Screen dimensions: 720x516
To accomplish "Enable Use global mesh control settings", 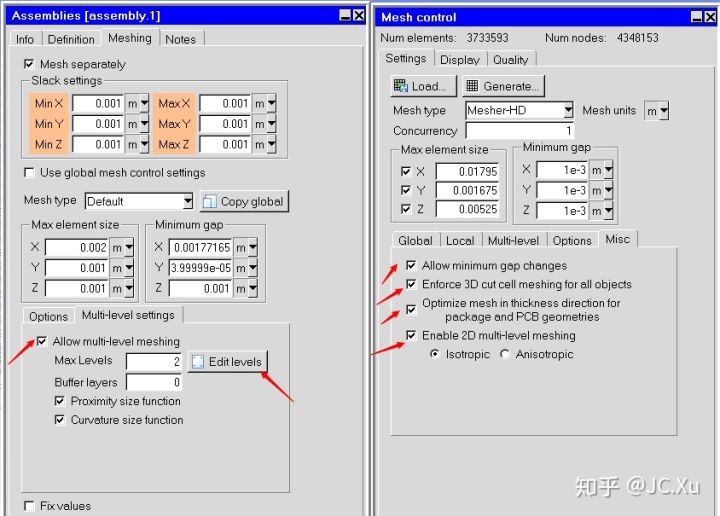I will [x=29, y=173].
